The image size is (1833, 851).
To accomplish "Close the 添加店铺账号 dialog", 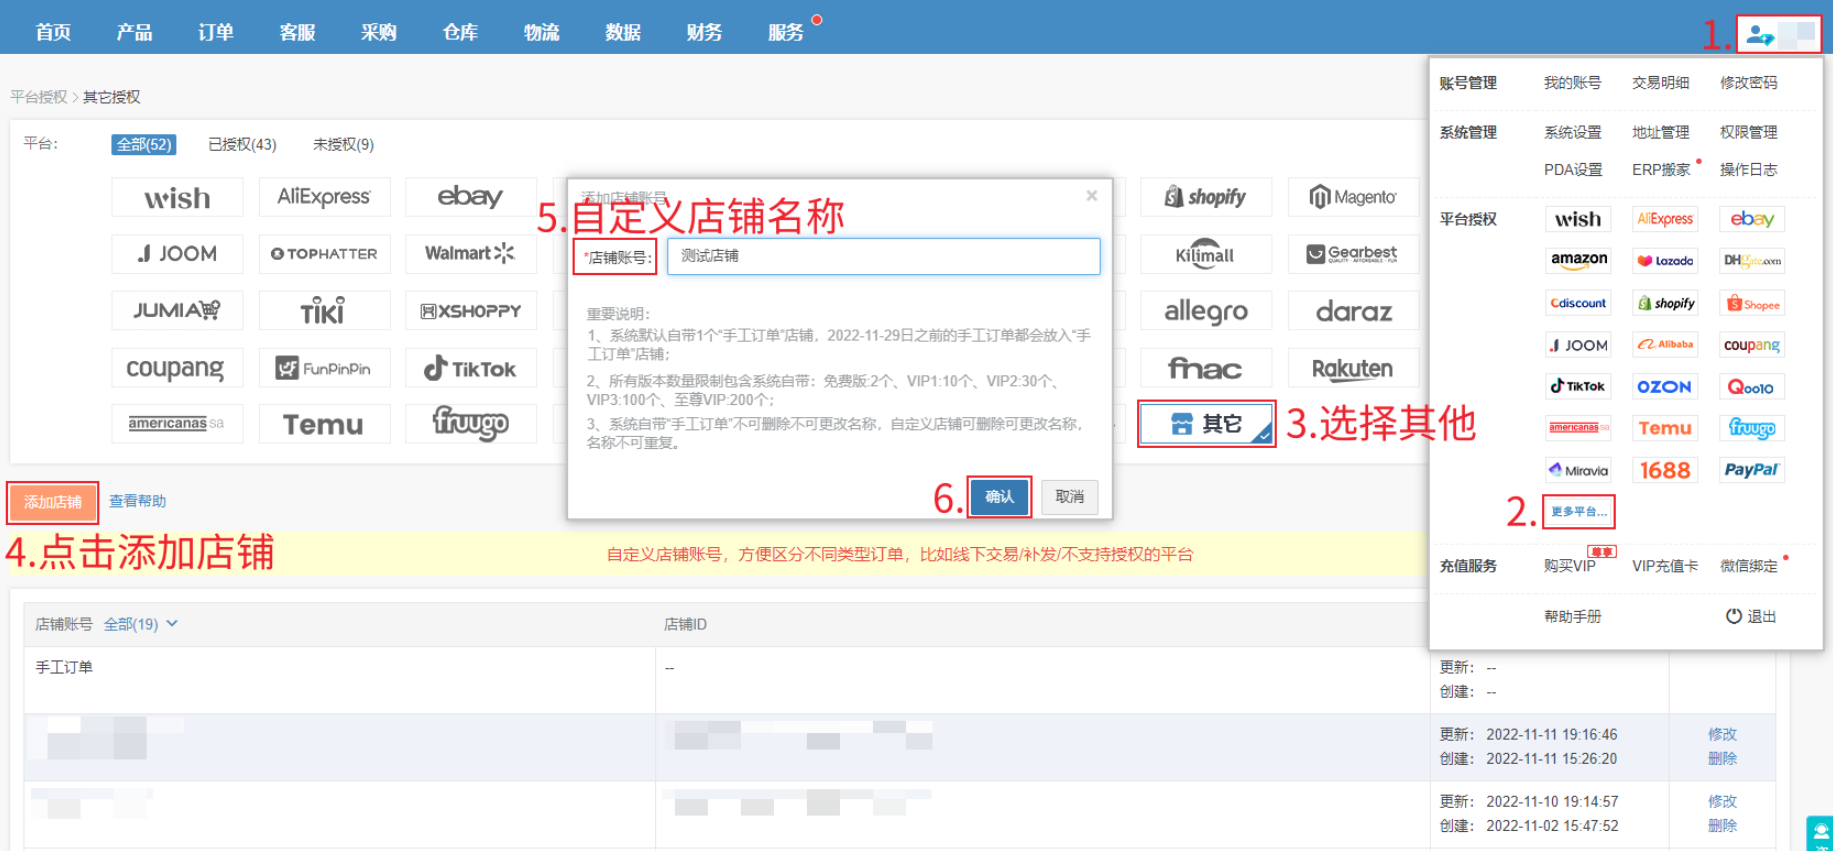I will tap(1092, 196).
